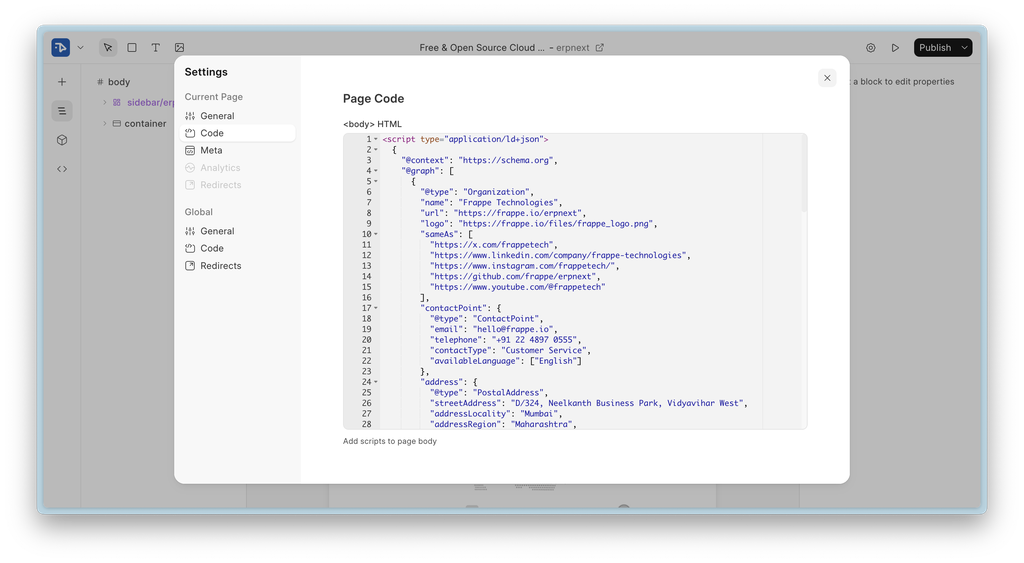This screenshot has width=1024, height=563.
Task: Open Current Page Redirects settings
Action: (x=237, y=185)
